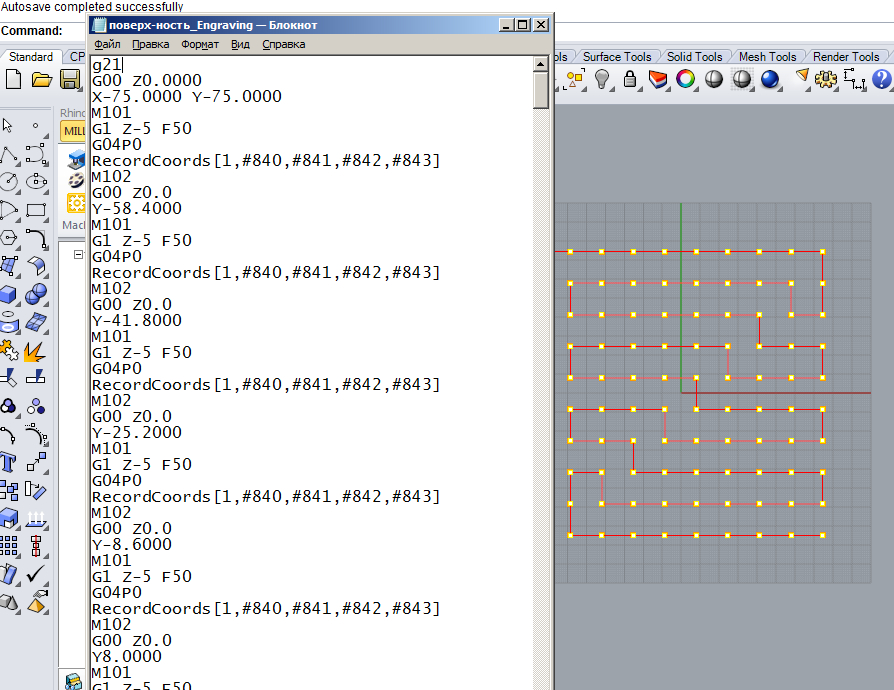This screenshot has width=894, height=690.
Task: Click the MILL tab in the Rhino side panel
Action: [x=74, y=131]
